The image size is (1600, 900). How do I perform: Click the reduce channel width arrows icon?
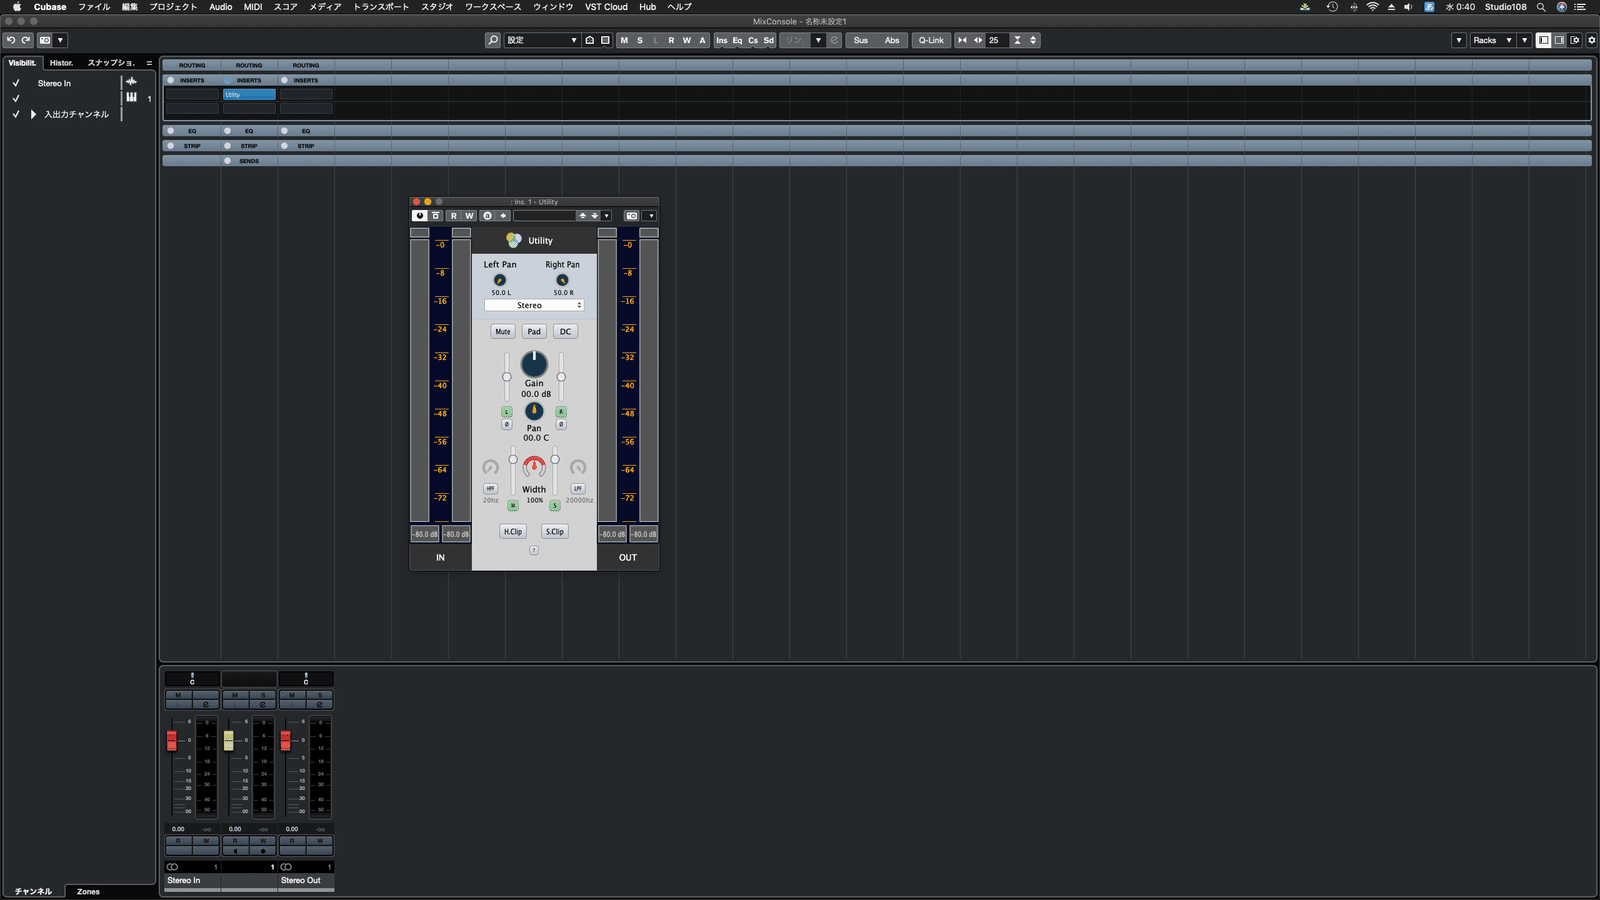pyautogui.click(x=962, y=40)
